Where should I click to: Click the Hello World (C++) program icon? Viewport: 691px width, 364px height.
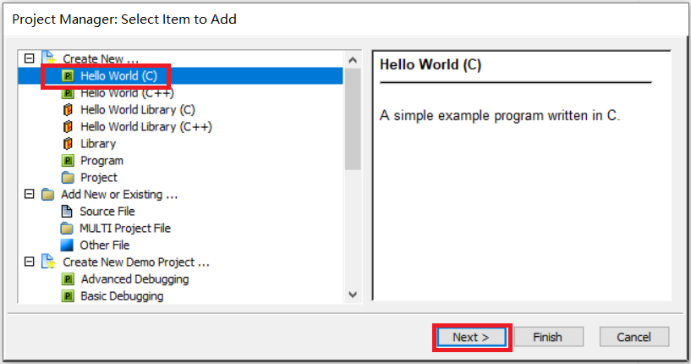(x=67, y=93)
